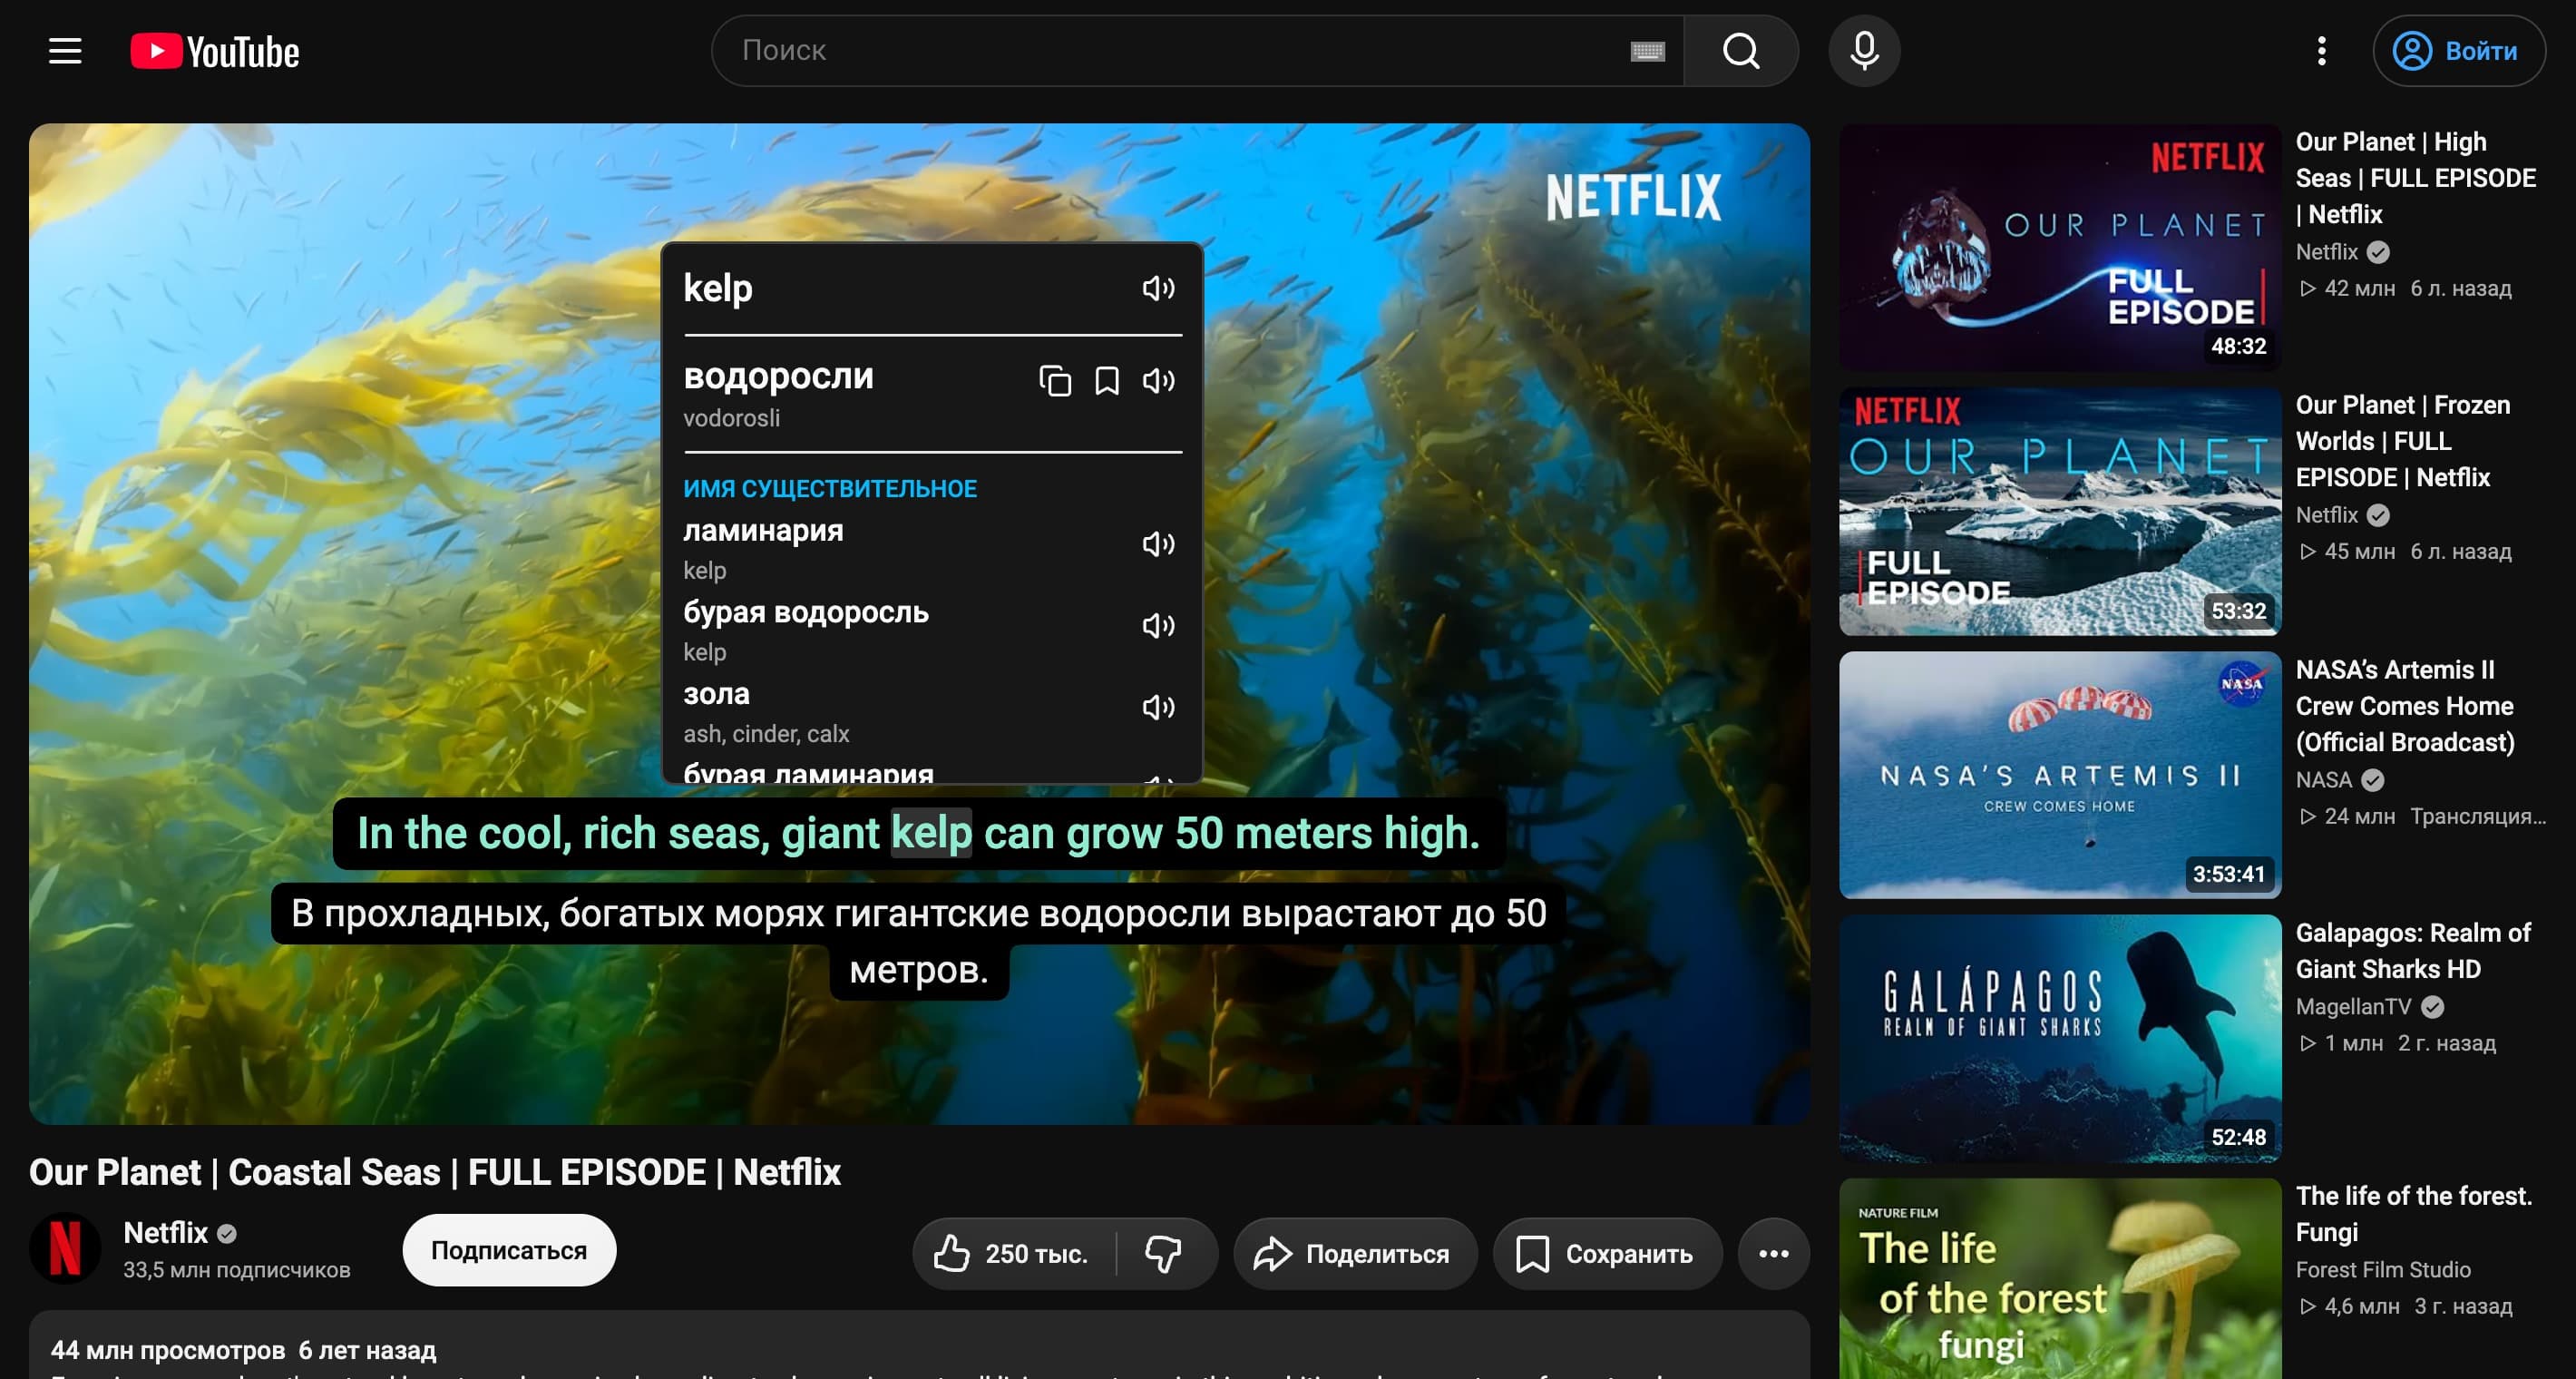This screenshot has width=2576, height=1379.
Task: Play audio for ламинария
Action: click(x=1158, y=544)
